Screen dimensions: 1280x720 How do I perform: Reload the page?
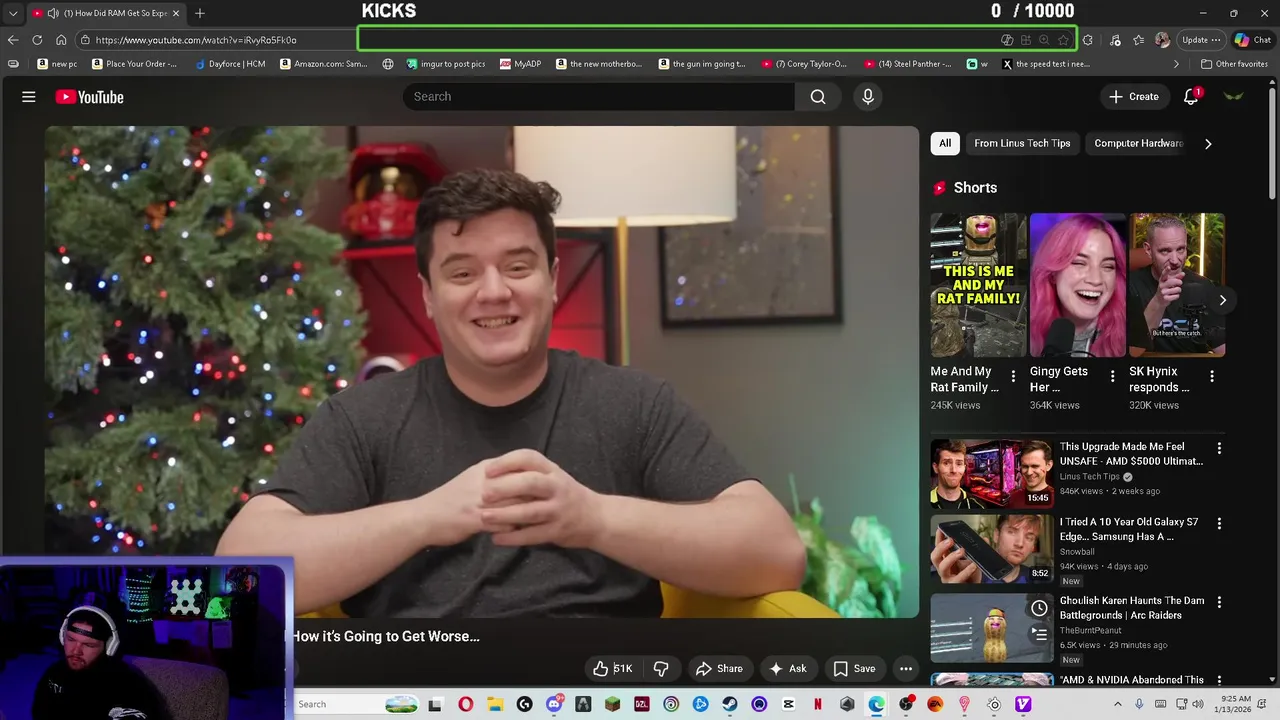(x=37, y=40)
